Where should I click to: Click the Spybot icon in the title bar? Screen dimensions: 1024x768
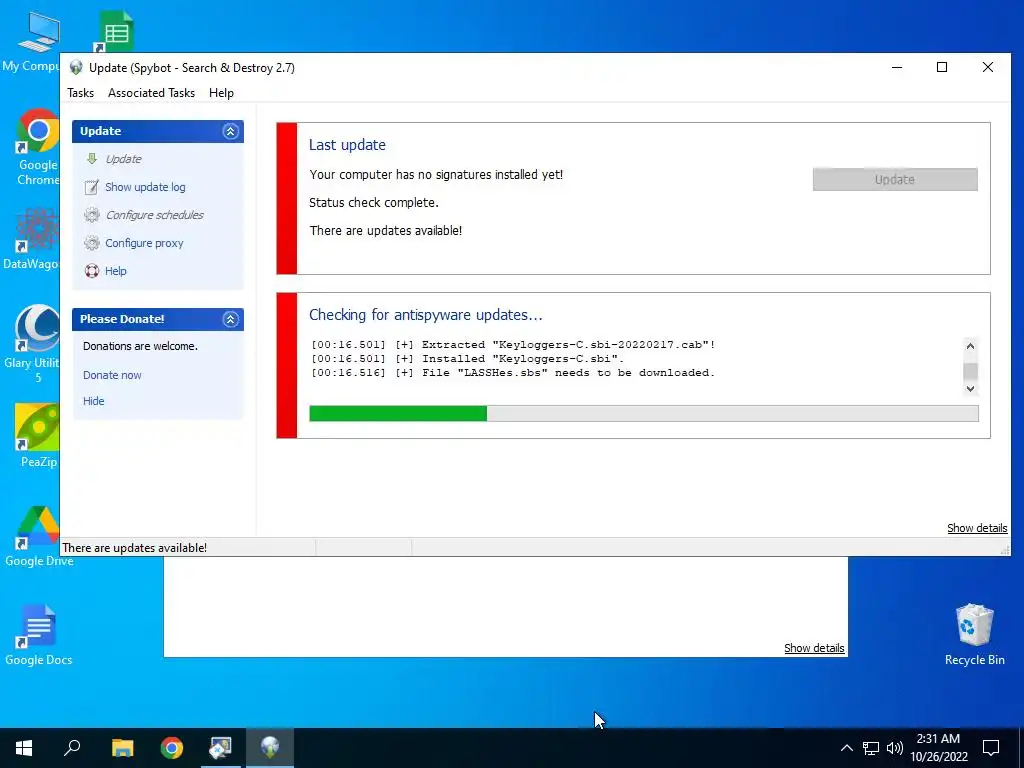click(x=76, y=67)
